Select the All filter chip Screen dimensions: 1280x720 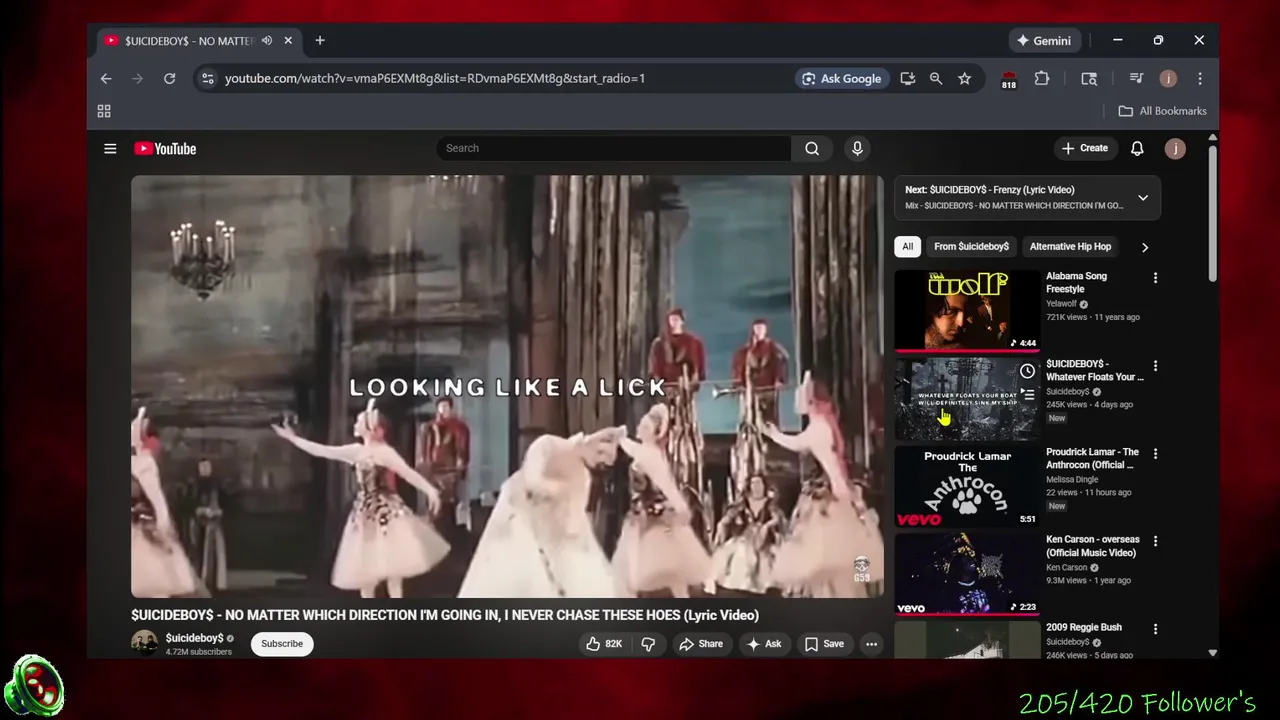(x=907, y=246)
